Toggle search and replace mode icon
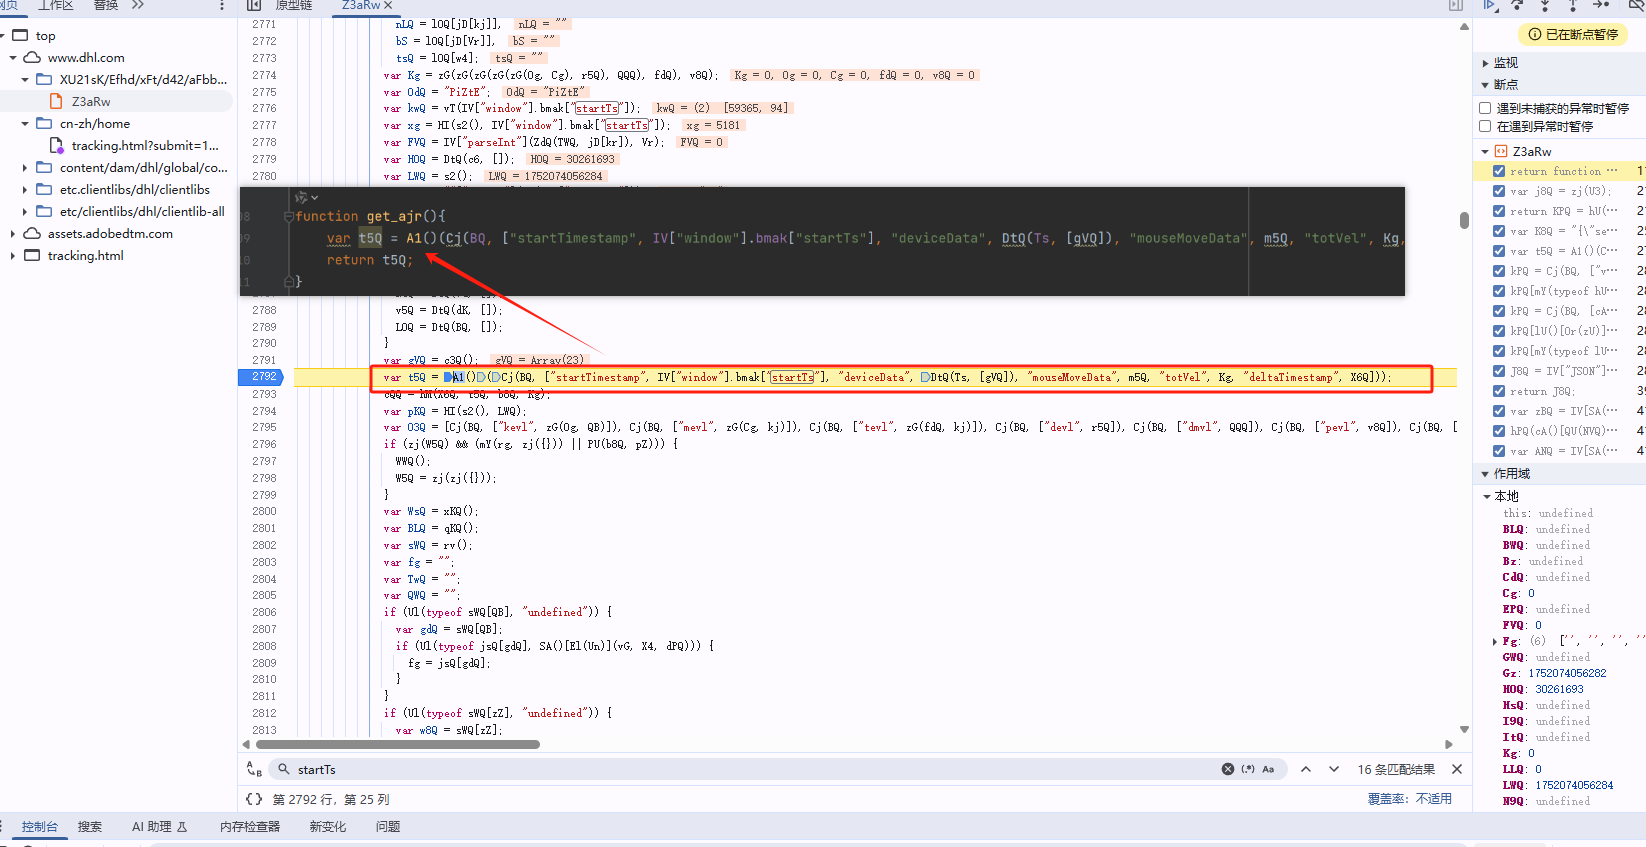Image resolution: width=1646 pixels, height=847 pixels. (254, 769)
